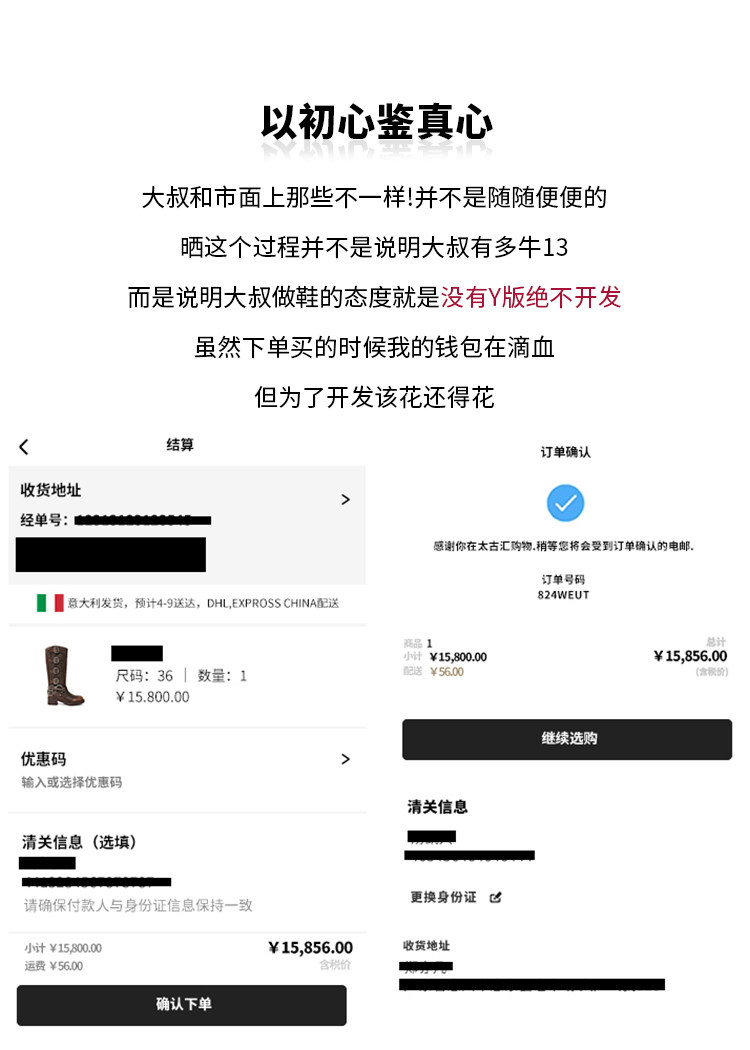Click the 以初心鉴真心 headline

(x=376, y=122)
